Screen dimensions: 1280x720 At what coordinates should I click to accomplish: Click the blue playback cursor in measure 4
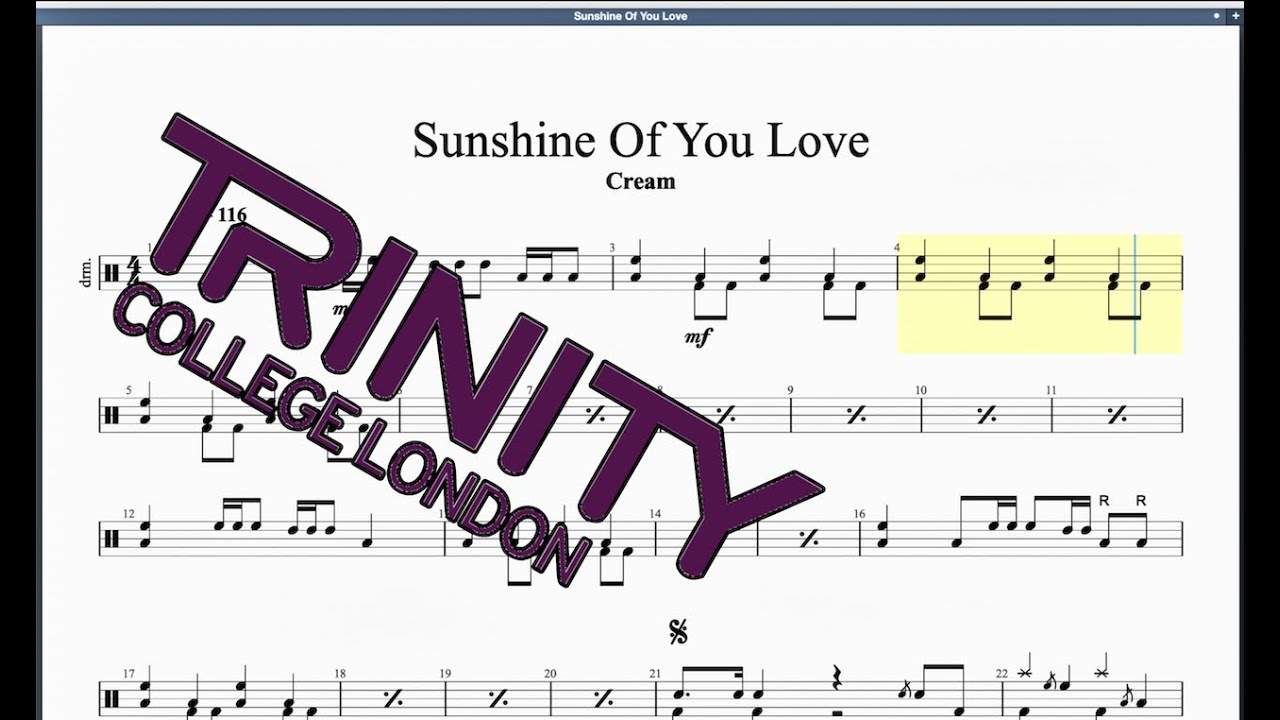pyautogui.click(x=1134, y=293)
